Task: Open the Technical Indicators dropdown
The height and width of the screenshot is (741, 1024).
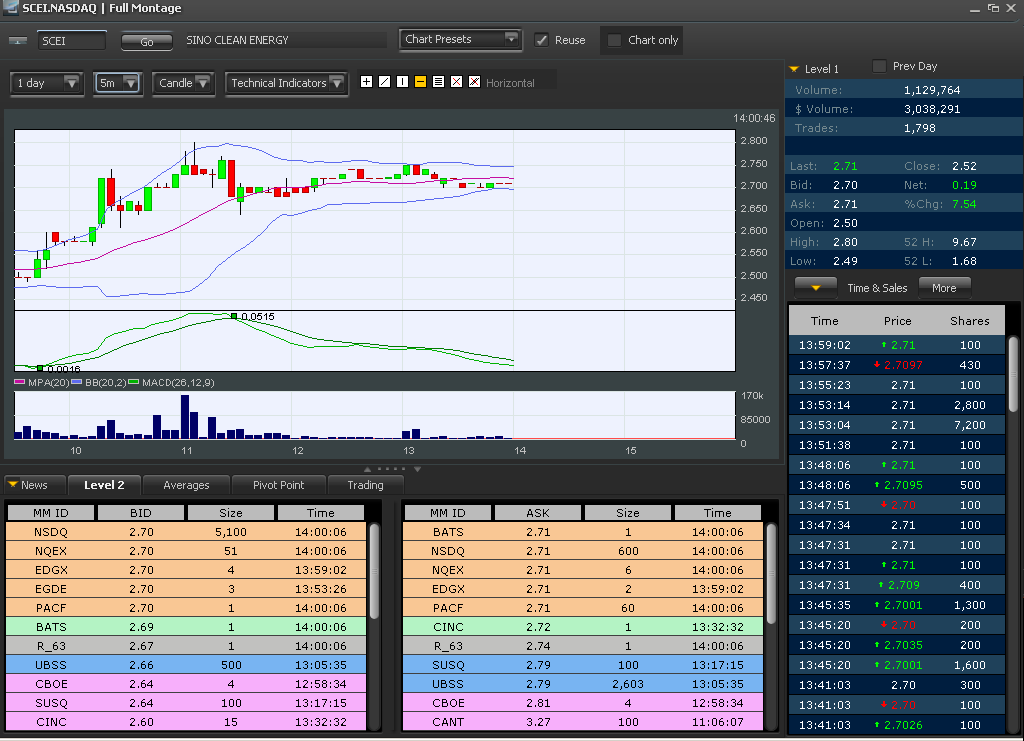Action: tap(286, 83)
